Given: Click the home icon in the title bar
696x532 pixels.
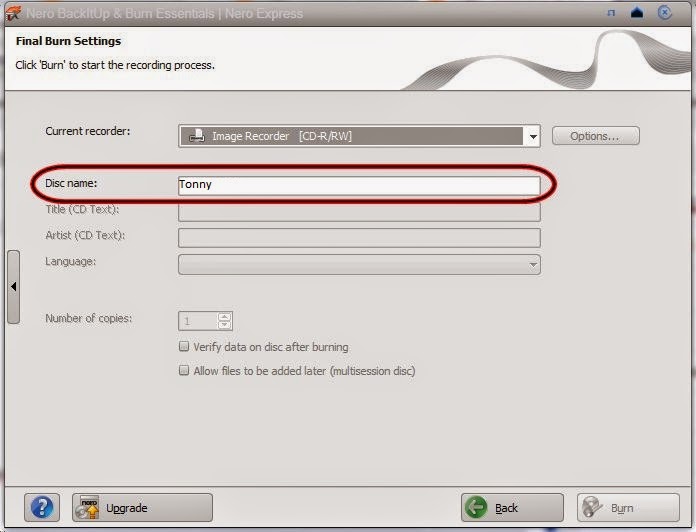Looking at the screenshot, I should (x=637, y=12).
